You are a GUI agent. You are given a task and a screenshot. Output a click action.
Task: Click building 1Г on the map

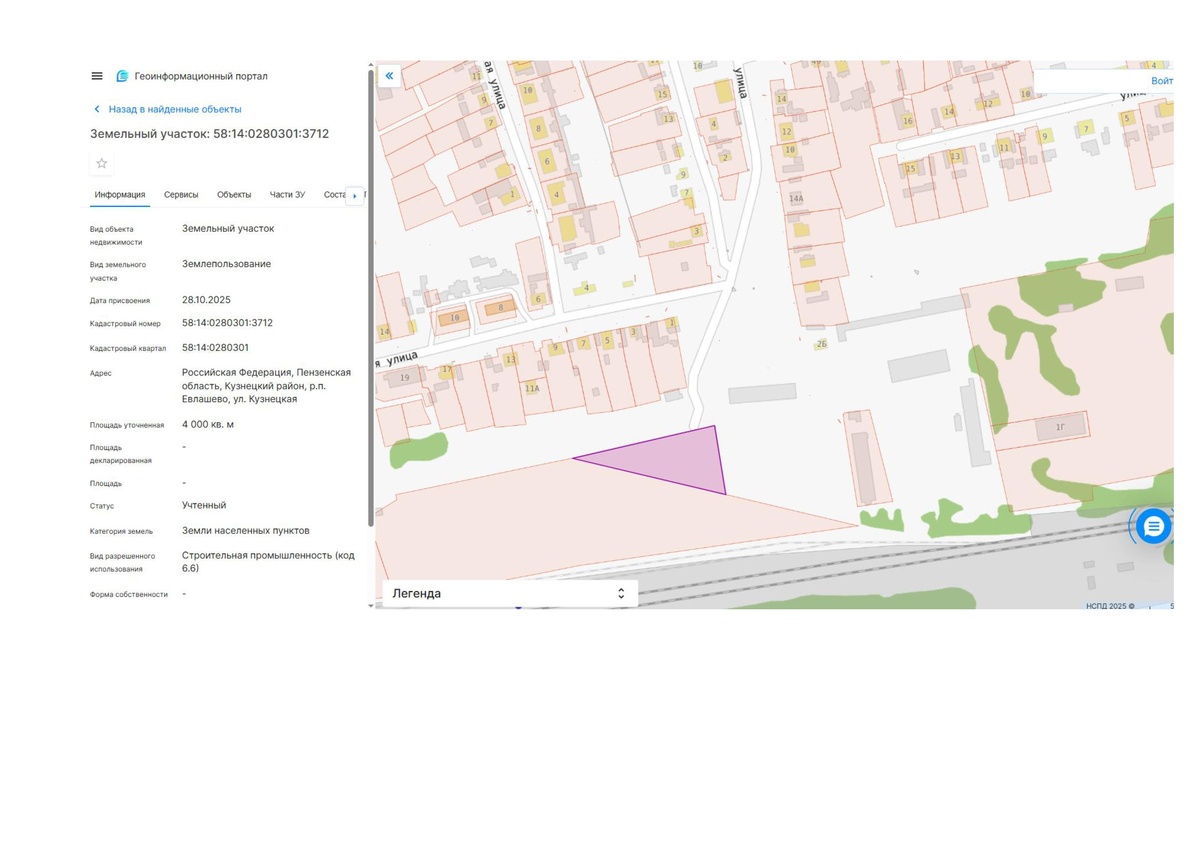pos(1060,427)
